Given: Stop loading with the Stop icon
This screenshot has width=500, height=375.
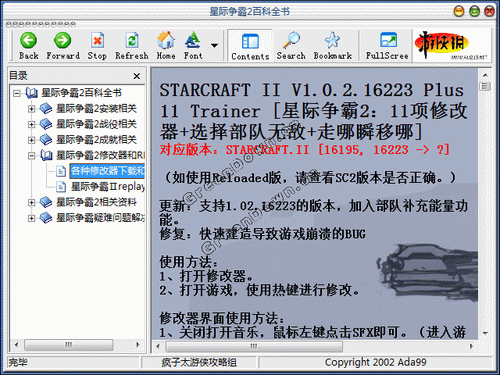Looking at the screenshot, I should click(x=97, y=41).
